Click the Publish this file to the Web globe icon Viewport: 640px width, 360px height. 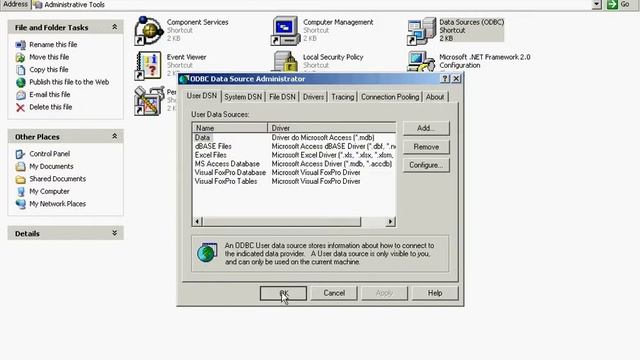coord(20,82)
